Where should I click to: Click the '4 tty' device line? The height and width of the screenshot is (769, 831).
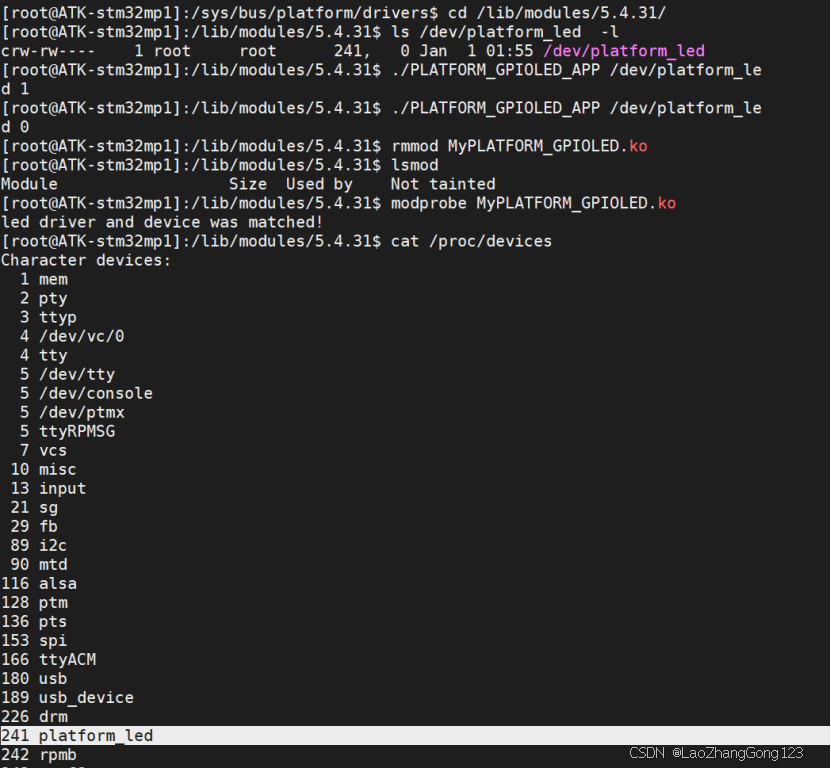(43, 355)
